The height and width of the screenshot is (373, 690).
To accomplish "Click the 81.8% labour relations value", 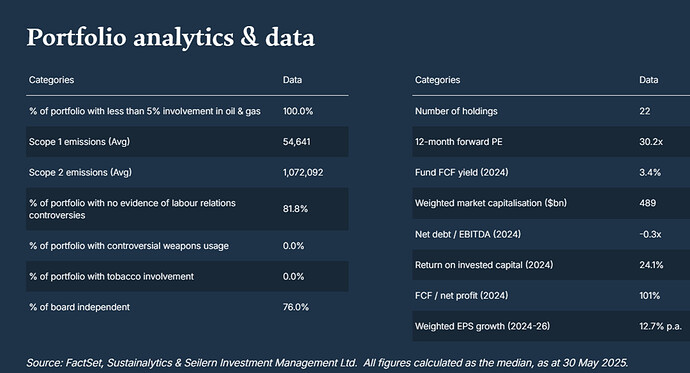I will [x=295, y=209].
